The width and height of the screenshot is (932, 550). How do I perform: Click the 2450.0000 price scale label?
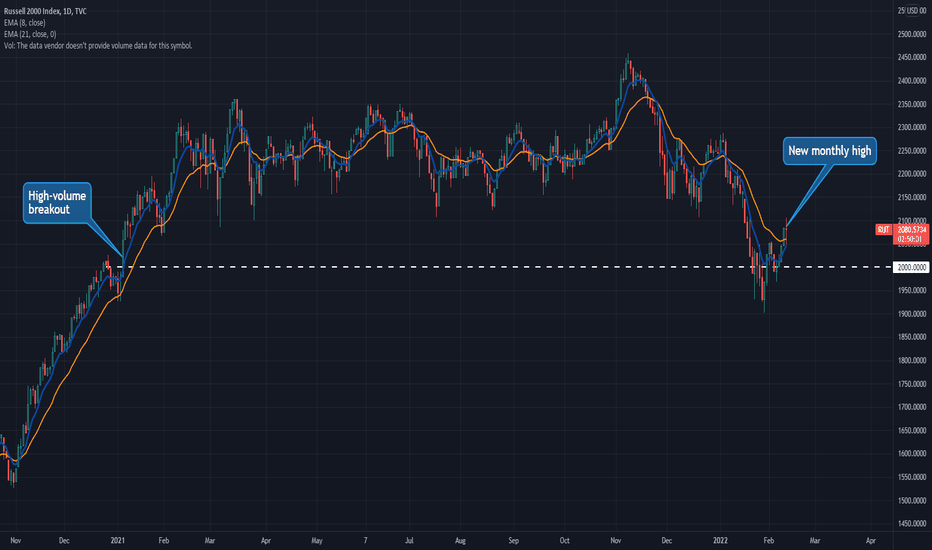tap(912, 57)
